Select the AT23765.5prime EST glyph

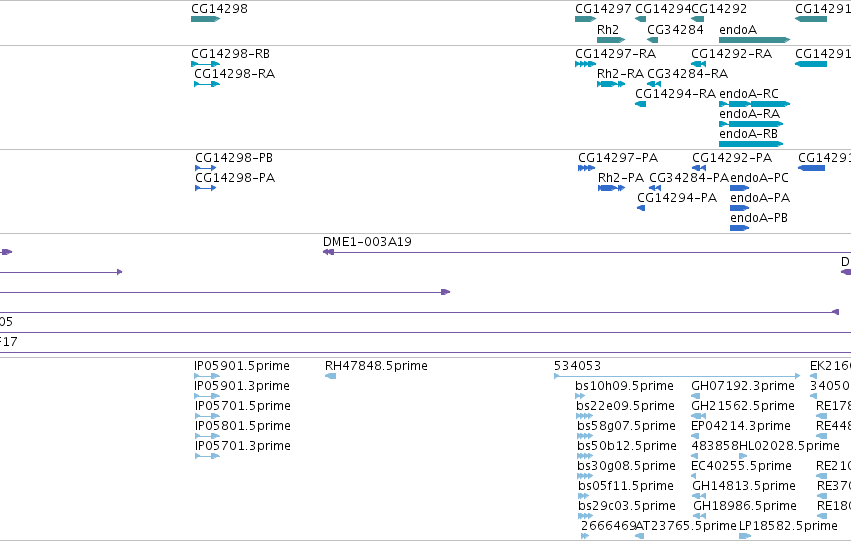639,536
